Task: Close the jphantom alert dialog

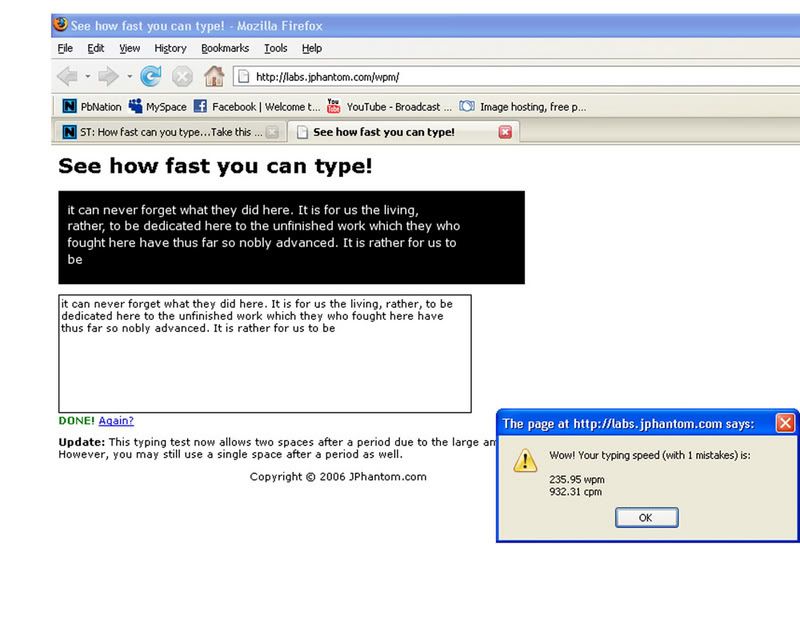Action: (785, 423)
